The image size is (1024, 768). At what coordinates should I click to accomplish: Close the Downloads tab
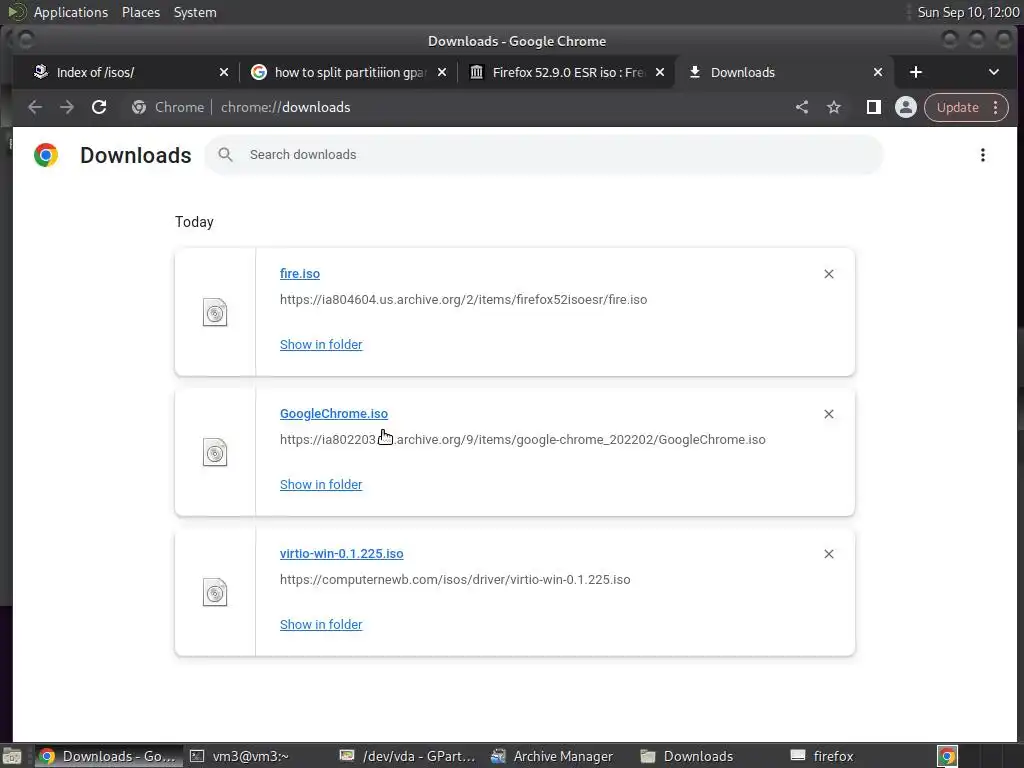click(x=878, y=72)
